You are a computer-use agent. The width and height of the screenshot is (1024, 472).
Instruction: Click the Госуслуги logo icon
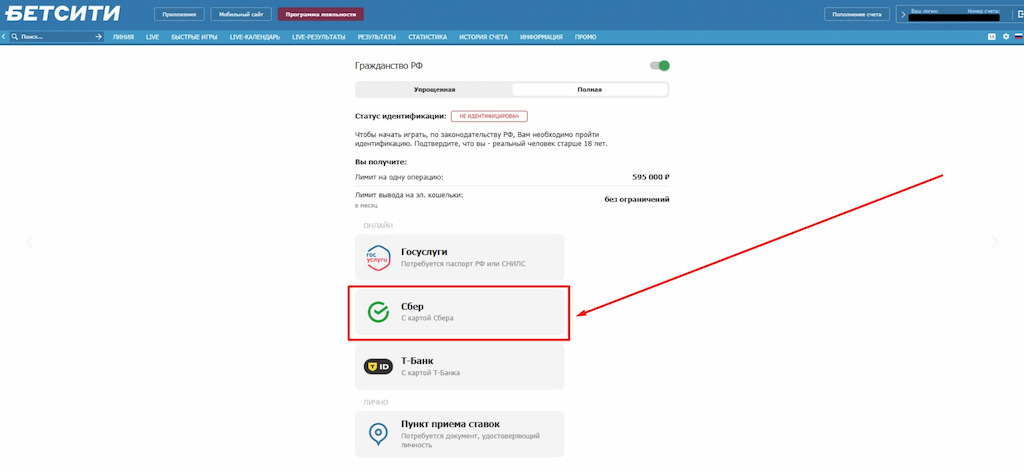tap(377, 257)
